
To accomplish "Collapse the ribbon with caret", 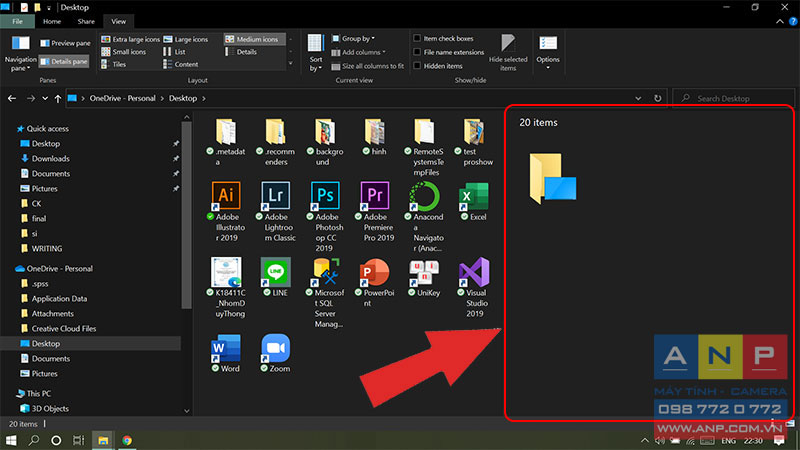I will point(780,21).
